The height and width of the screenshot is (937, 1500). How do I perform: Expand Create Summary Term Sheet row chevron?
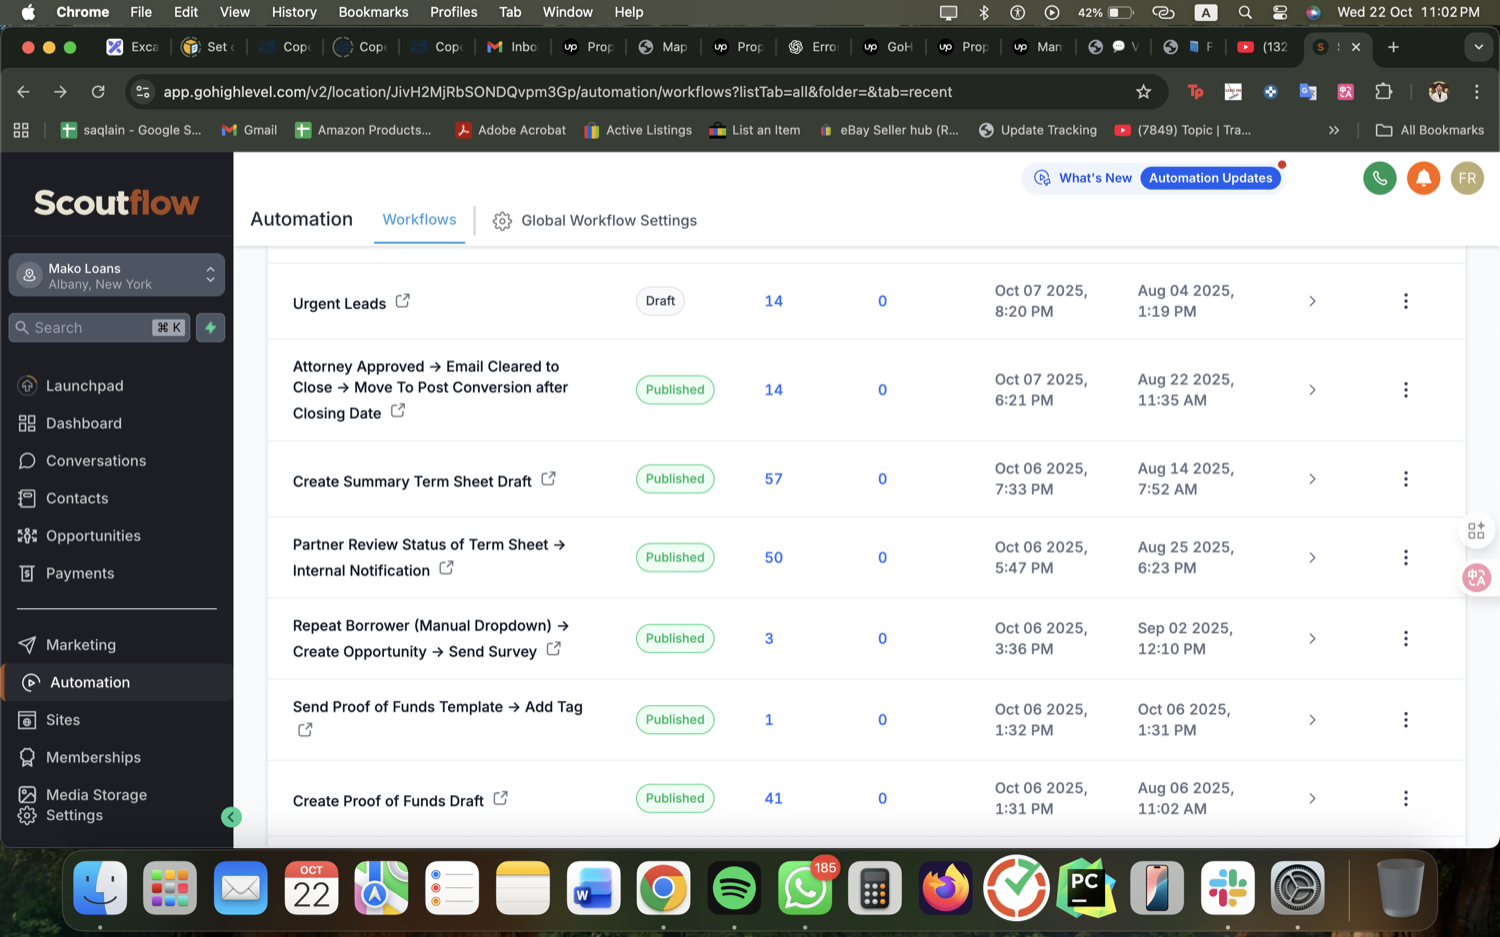click(1312, 479)
